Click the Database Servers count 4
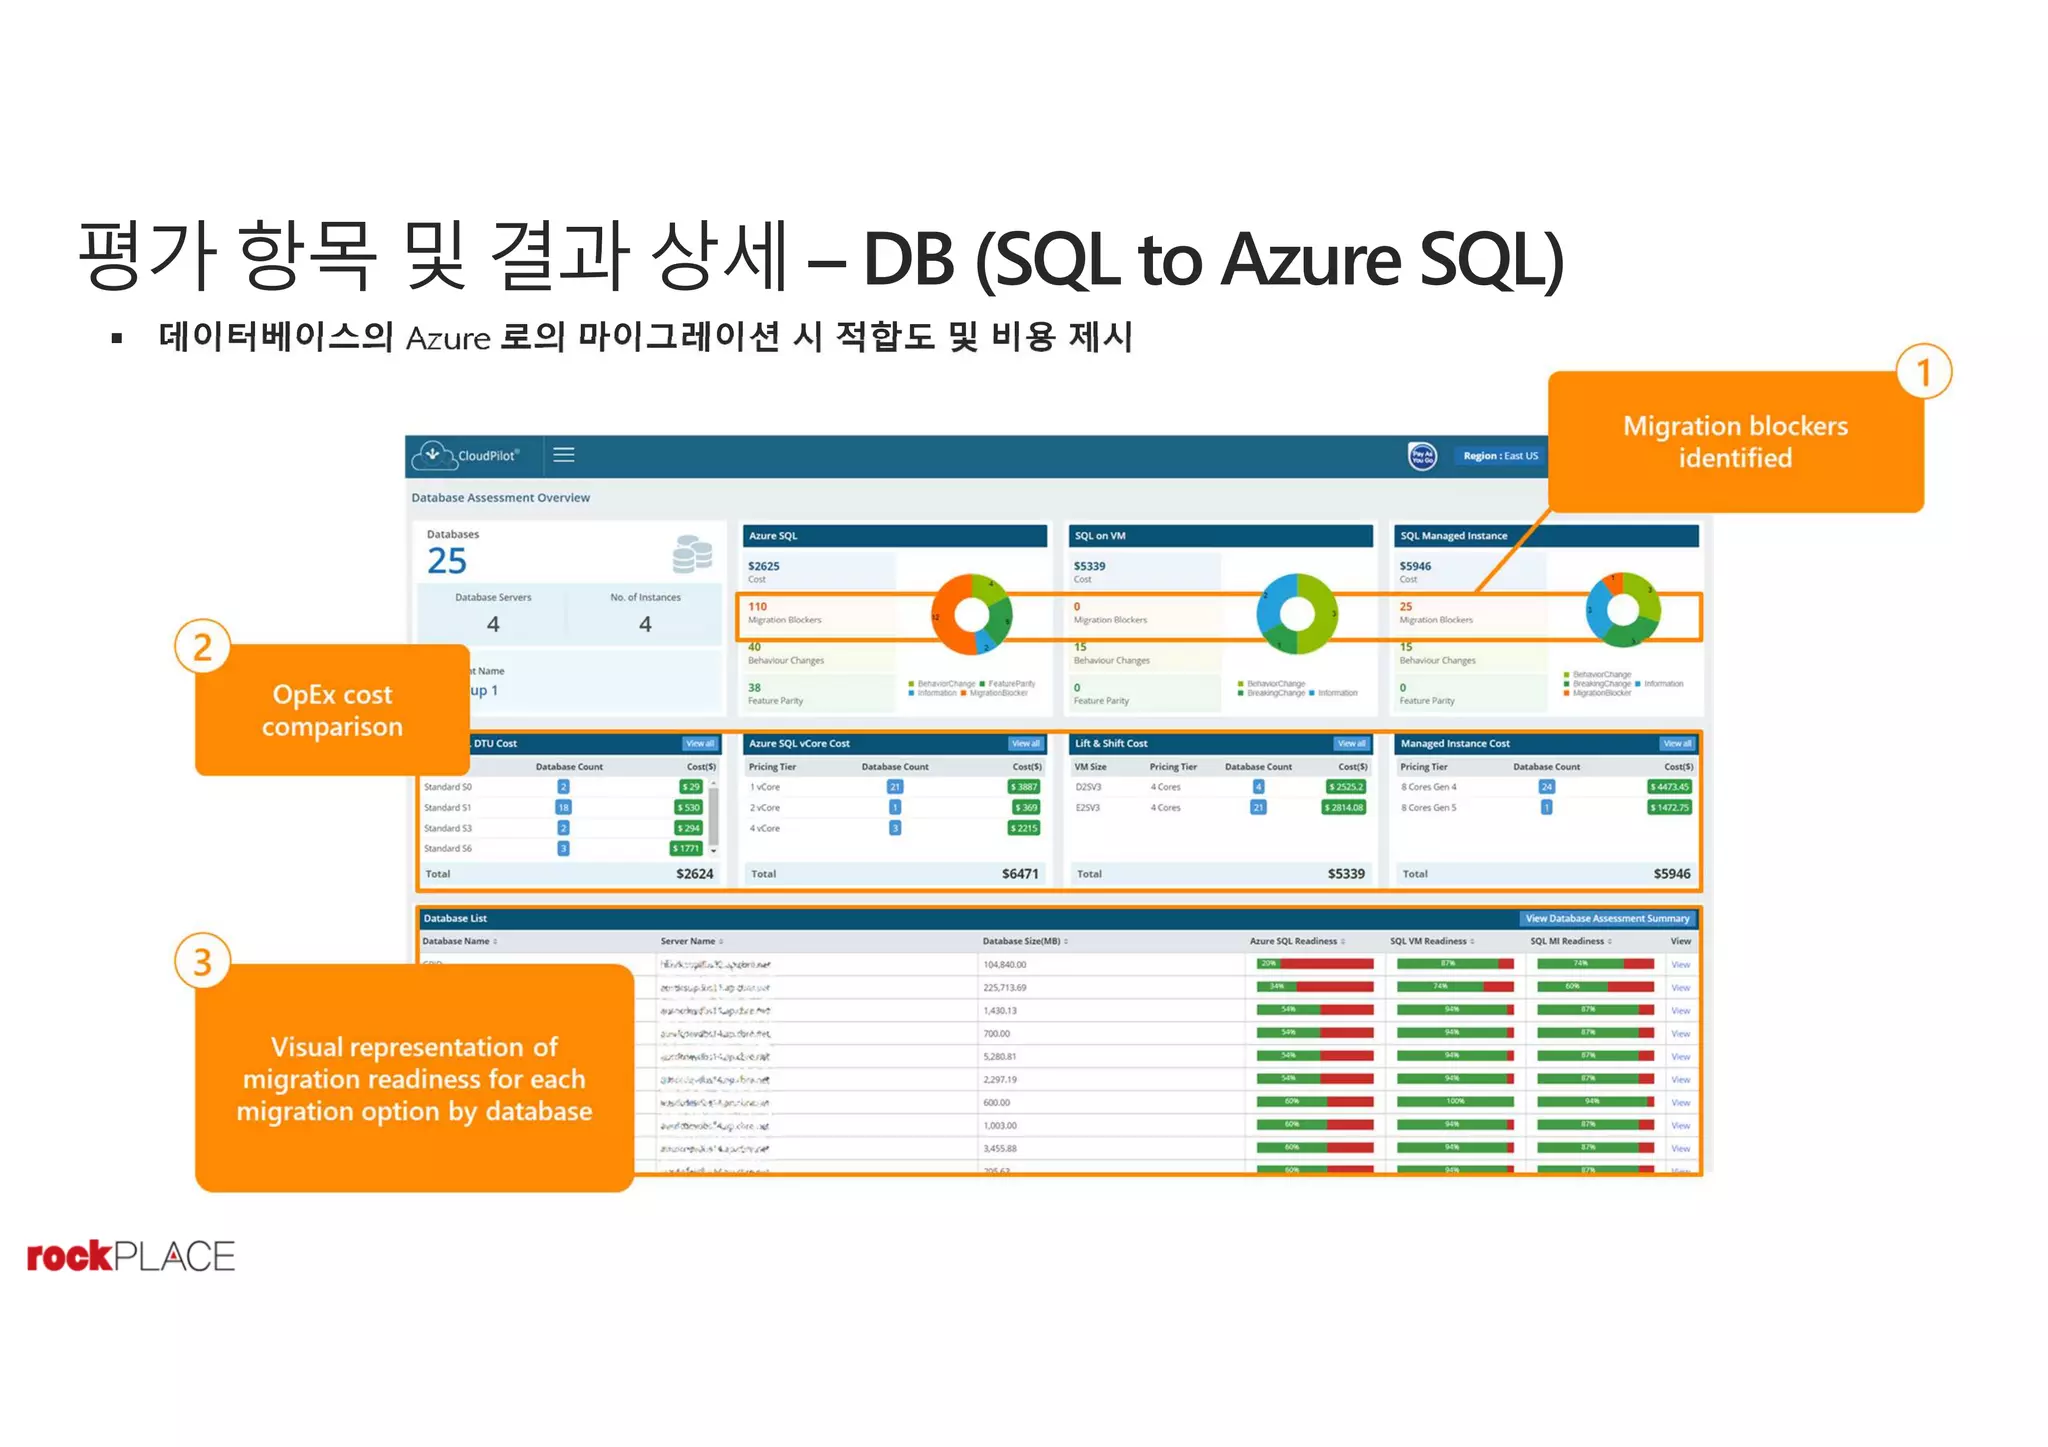 coord(493,624)
